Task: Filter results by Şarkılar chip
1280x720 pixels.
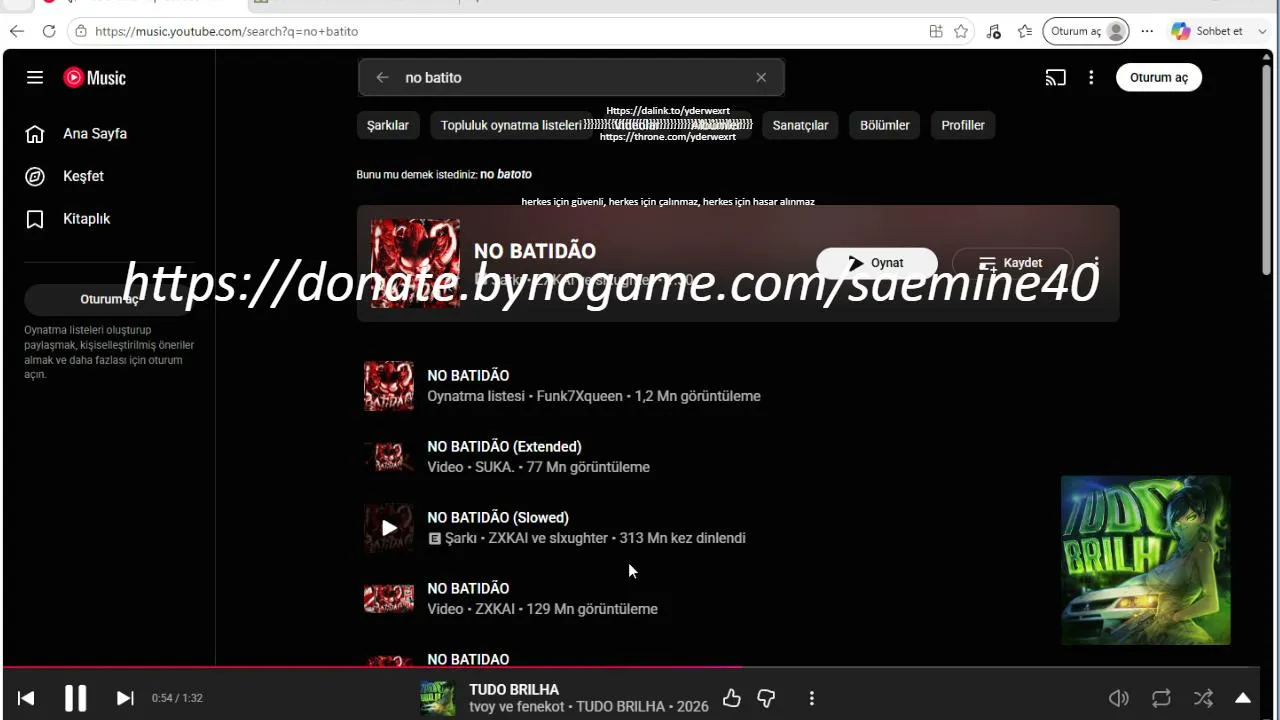Action: tap(388, 125)
